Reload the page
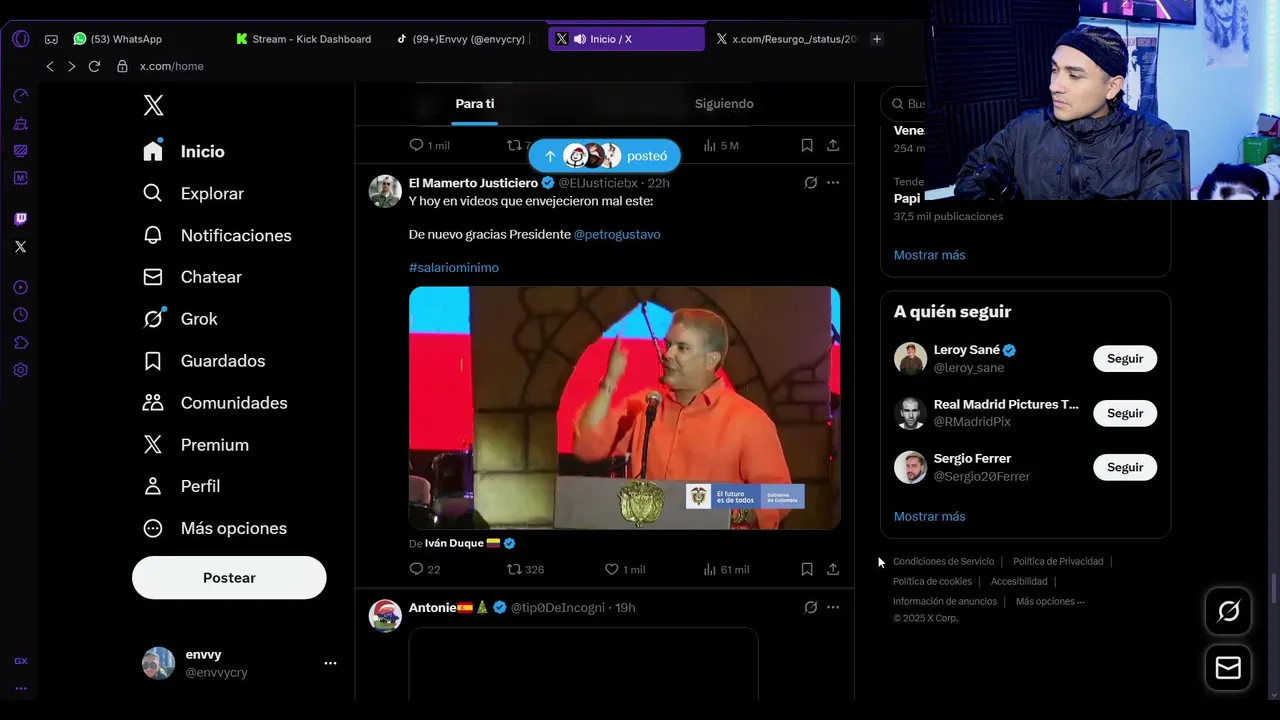Viewport: 1280px width, 720px height. click(x=94, y=66)
